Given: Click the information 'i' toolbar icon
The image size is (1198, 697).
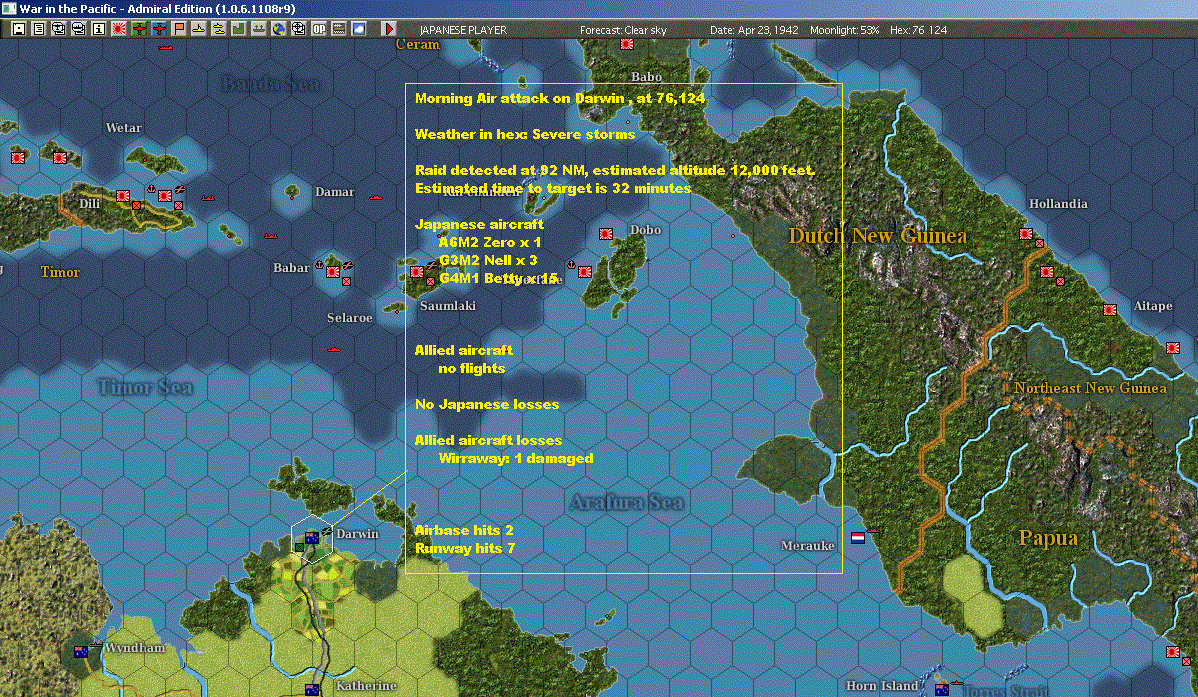Looking at the screenshot, I should [99, 29].
